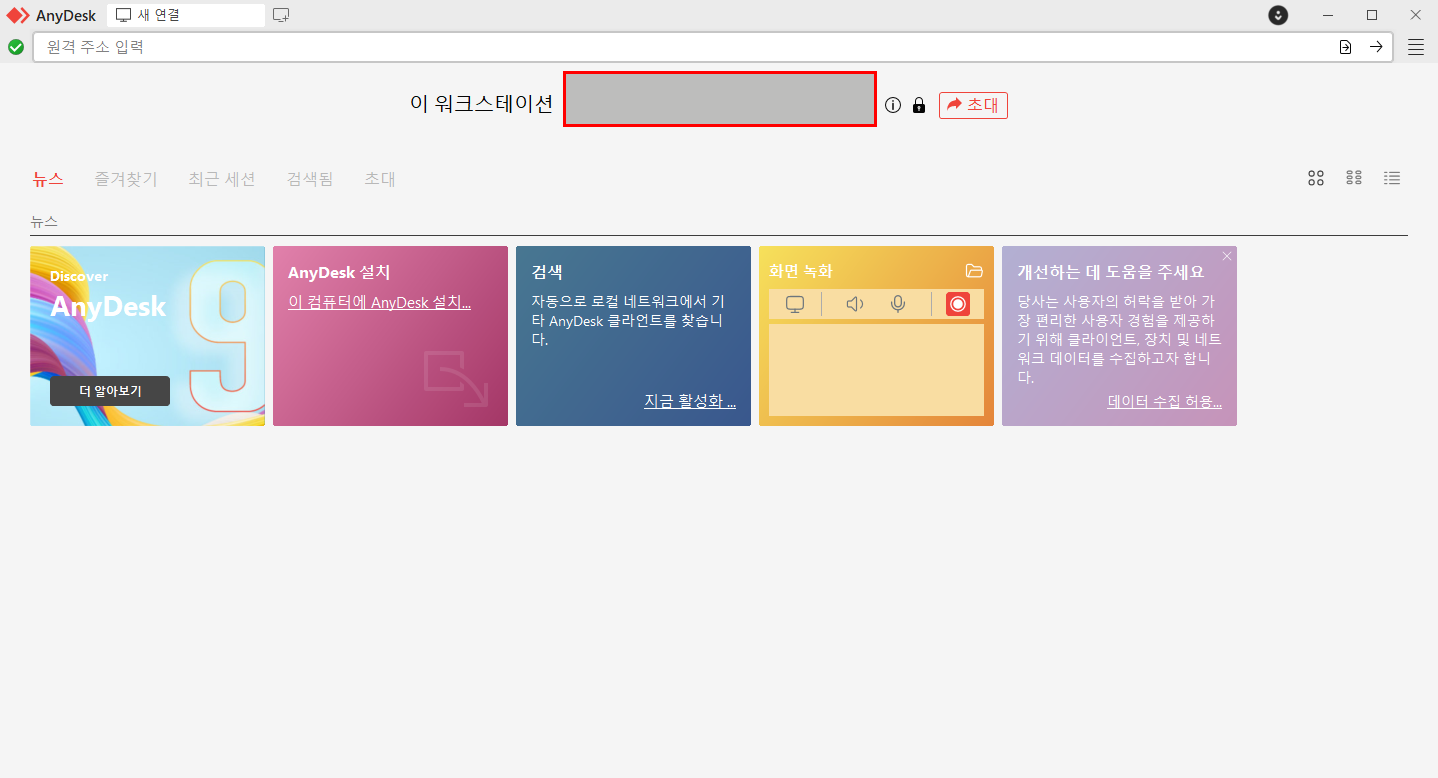Viewport: 1438px width, 778px height.
Task: Select monitor icon in screen recording card
Action: coord(795,304)
